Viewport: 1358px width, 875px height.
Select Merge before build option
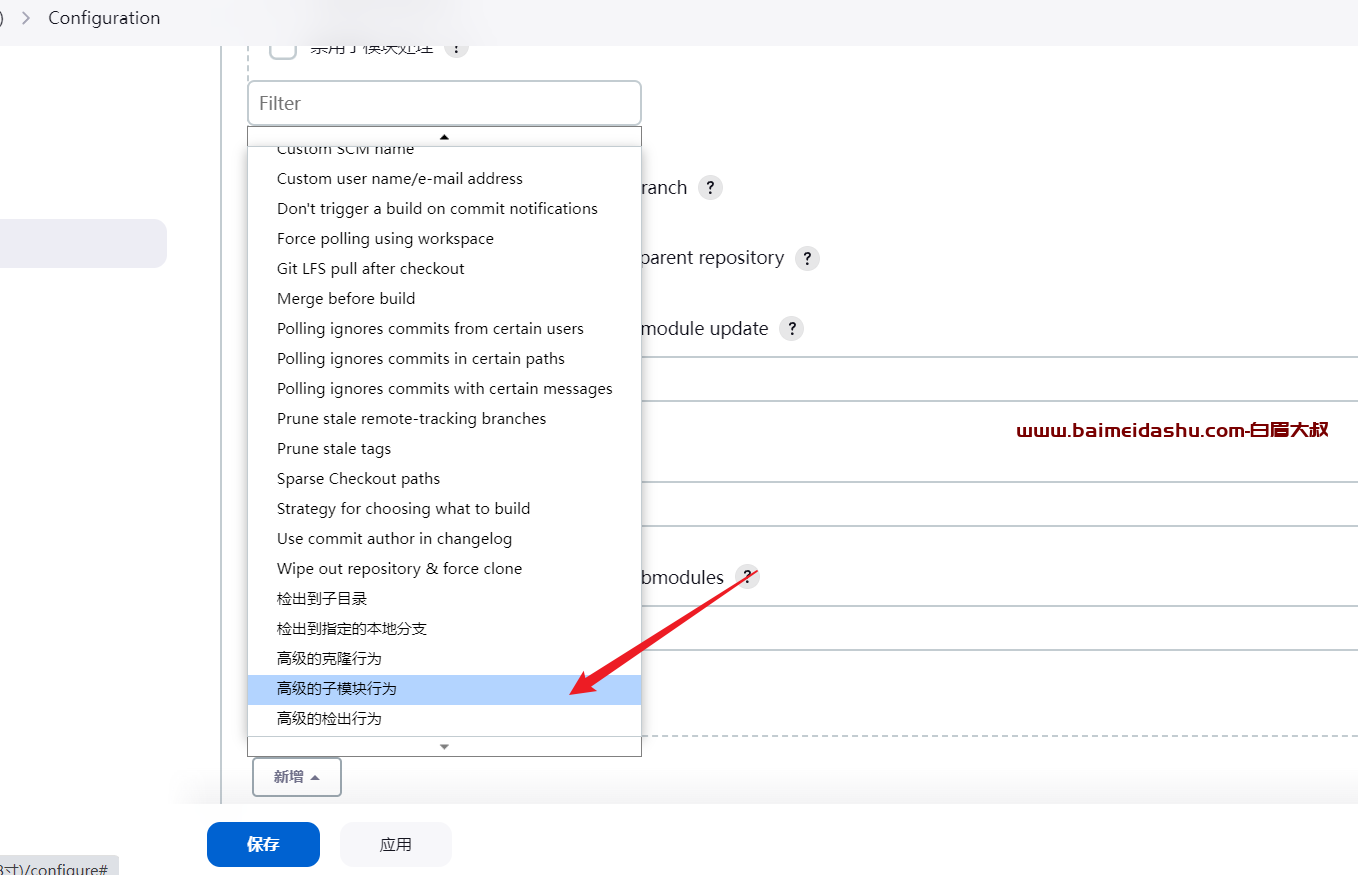(x=444, y=299)
